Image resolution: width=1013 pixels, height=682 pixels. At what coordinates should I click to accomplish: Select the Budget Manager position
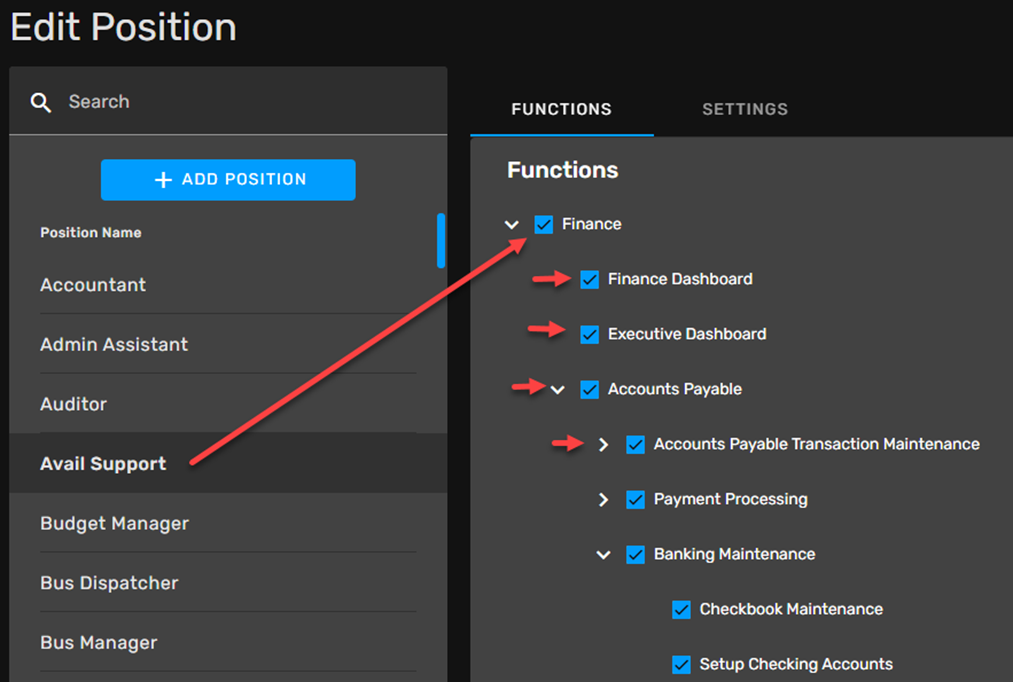[x=114, y=523]
